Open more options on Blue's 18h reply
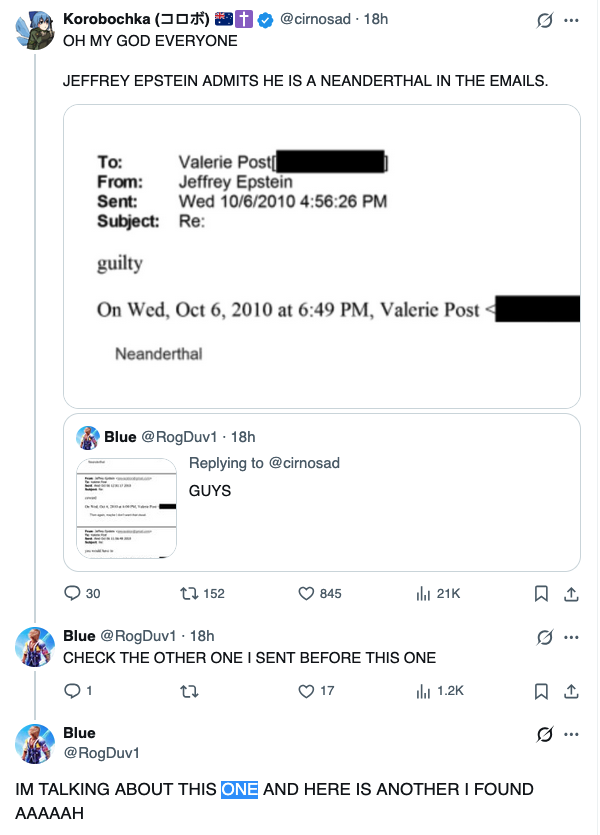The image size is (600, 835). pyautogui.click(x=572, y=636)
